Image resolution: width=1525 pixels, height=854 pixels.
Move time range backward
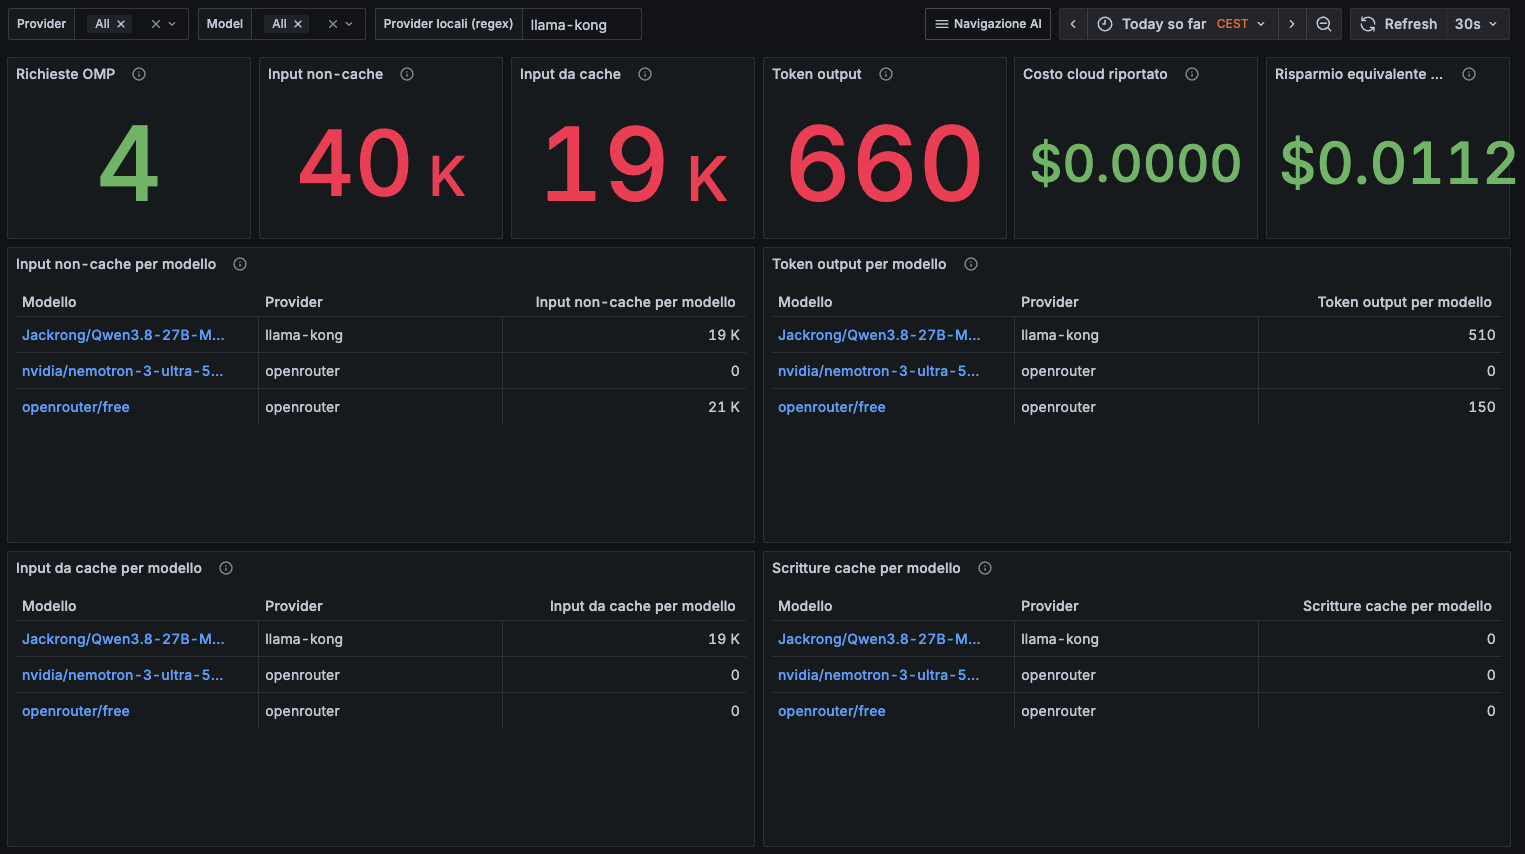(x=1073, y=24)
